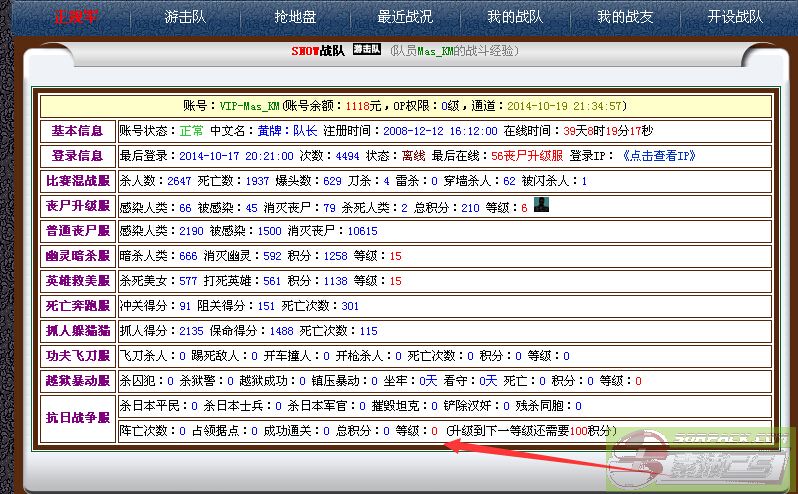Open the SNOW战队 team title link

[318, 50]
